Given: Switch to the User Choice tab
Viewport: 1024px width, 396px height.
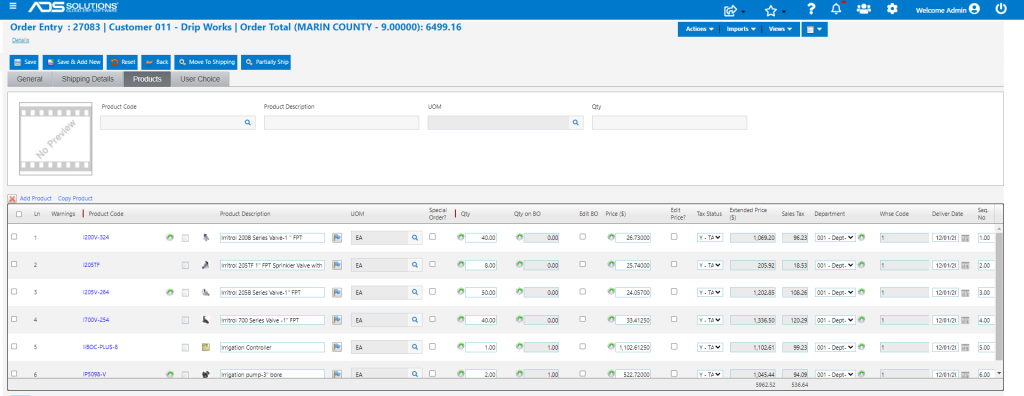Looking at the screenshot, I should click(x=200, y=79).
